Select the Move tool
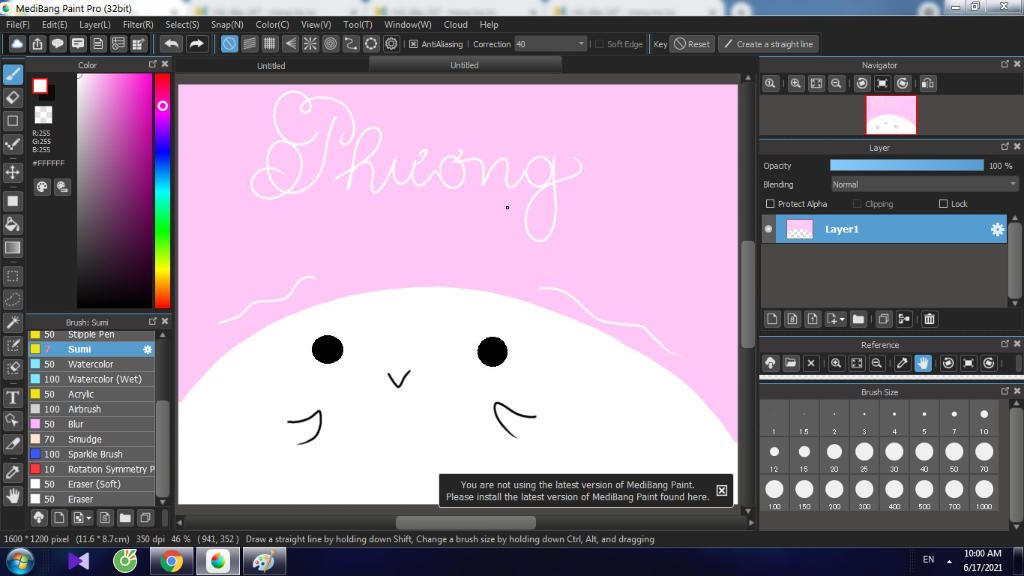The image size is (1024, 576). tap(13, 172)
